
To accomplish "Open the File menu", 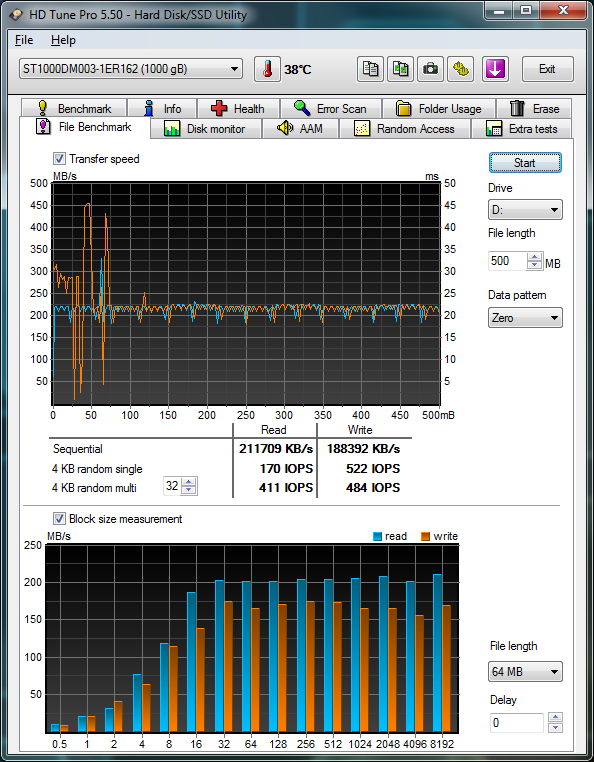I will (x=24, y=40).
